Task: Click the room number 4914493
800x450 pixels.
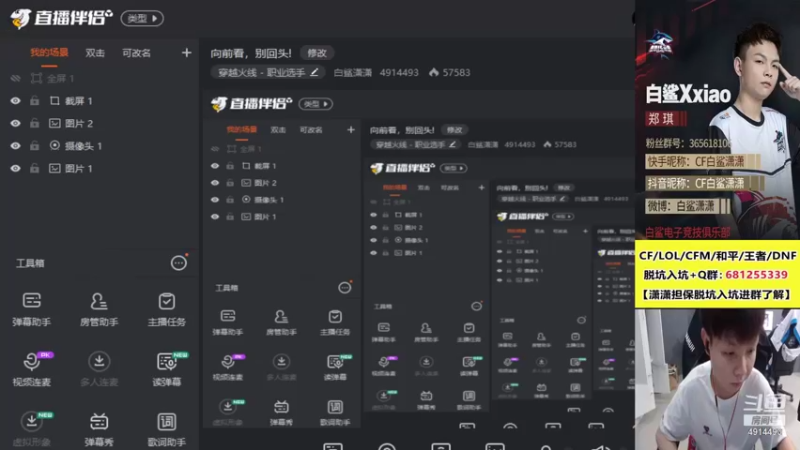Action: [399, 72]
